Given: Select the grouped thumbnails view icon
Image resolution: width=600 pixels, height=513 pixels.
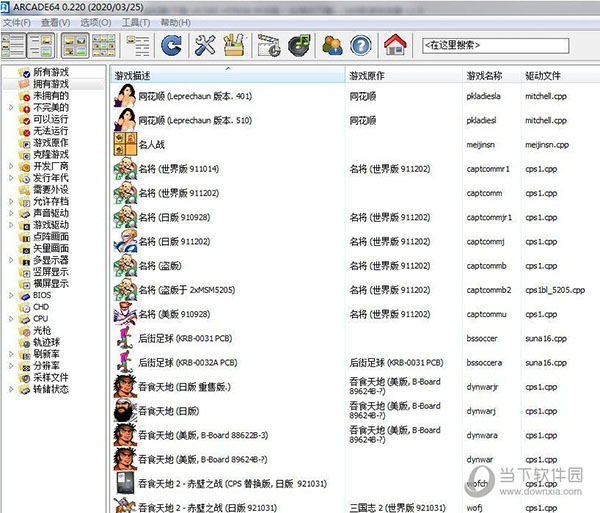Looking at the screenshot, I should [x=103, y=46].
